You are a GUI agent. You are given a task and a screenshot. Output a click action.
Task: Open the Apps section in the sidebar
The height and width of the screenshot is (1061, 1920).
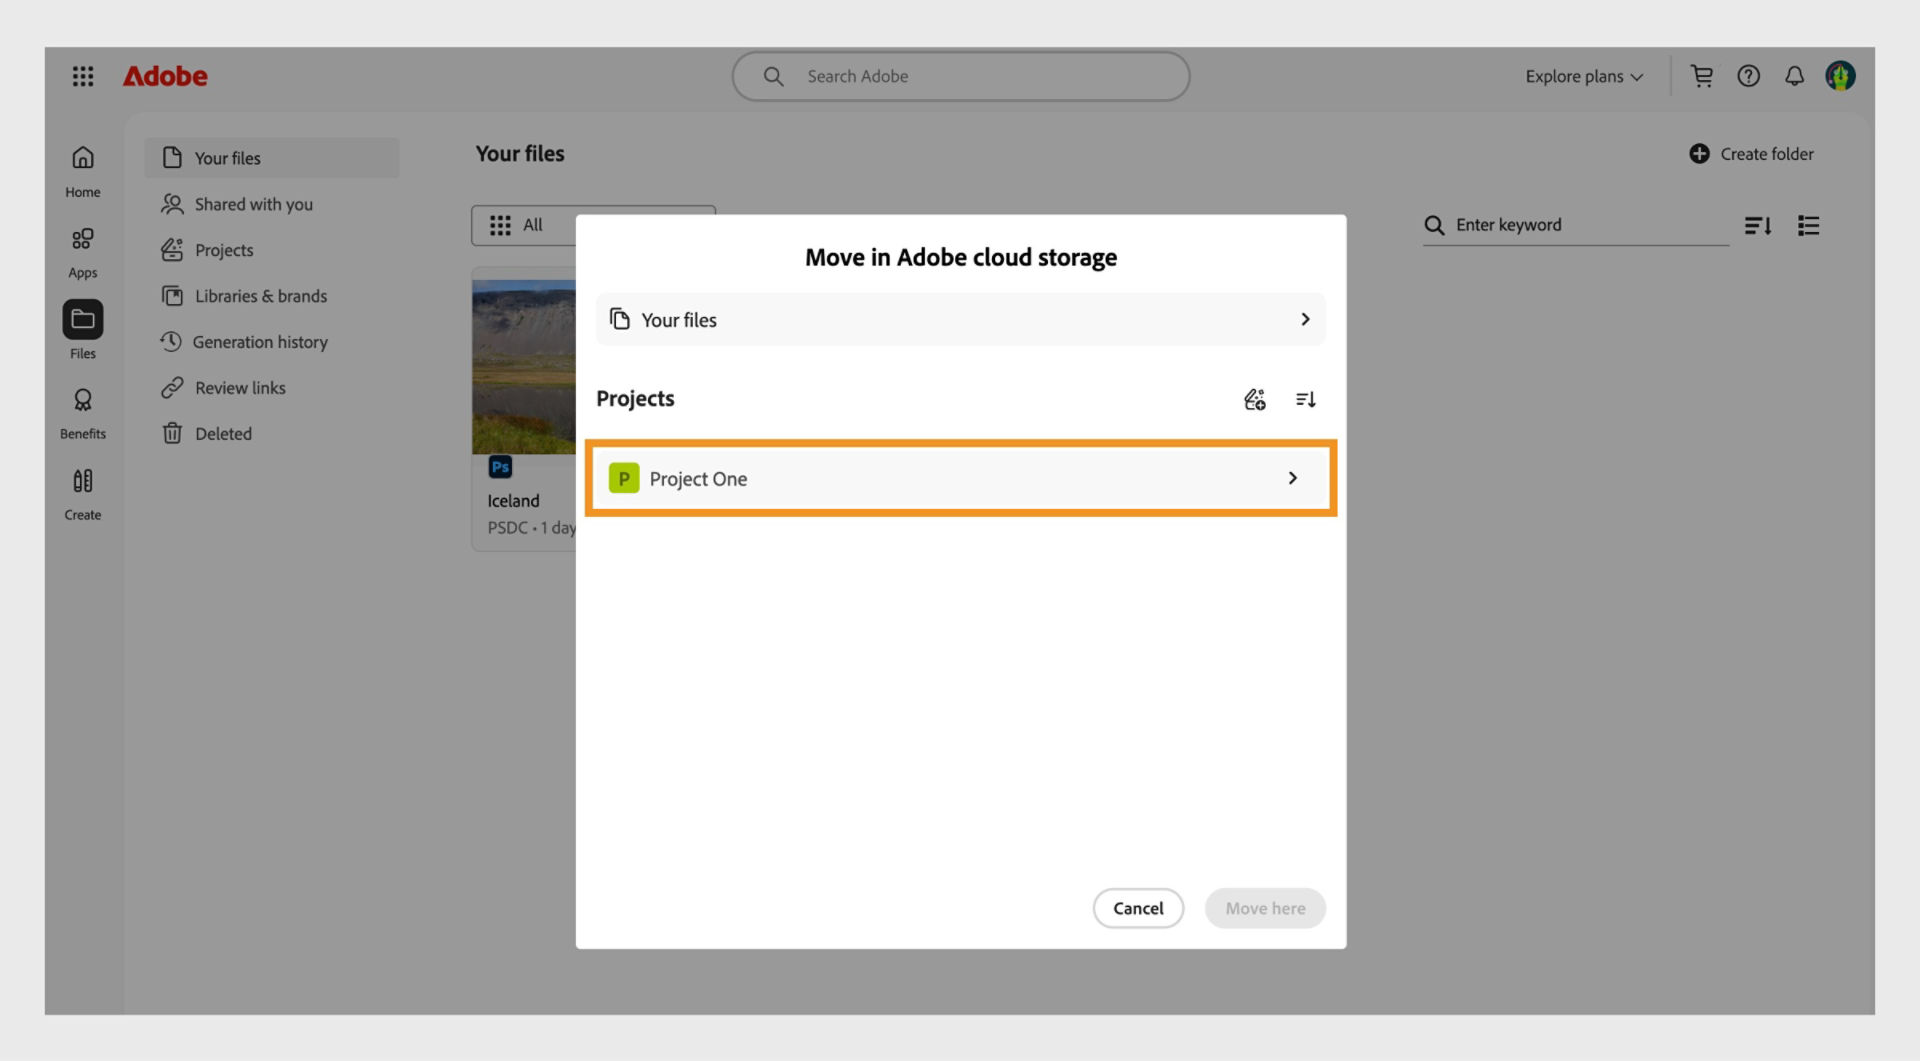tap(83, 250)
